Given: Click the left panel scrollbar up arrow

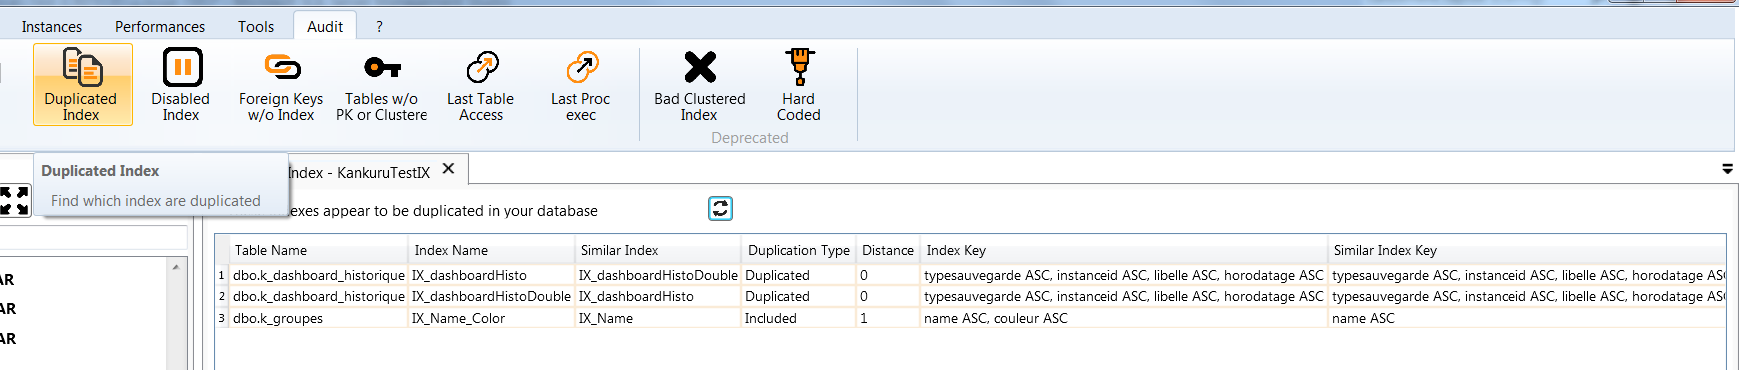Looking at the screenshot, I should tap(176, 267).
